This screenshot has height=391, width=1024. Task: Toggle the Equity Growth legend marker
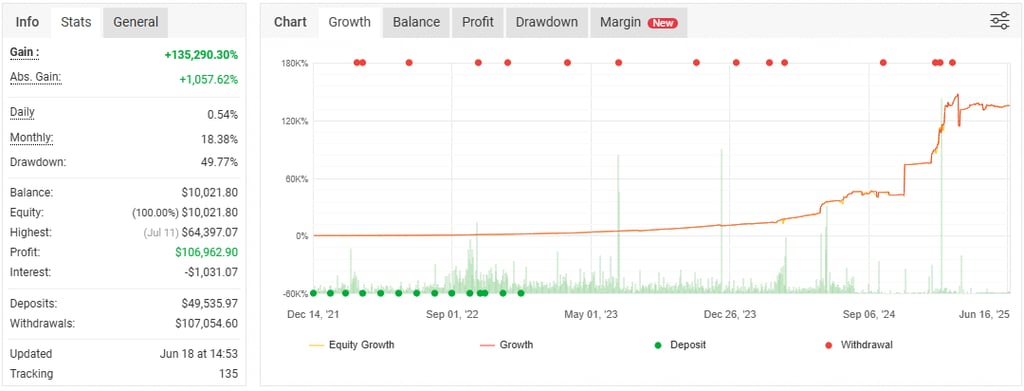(316, 345)
